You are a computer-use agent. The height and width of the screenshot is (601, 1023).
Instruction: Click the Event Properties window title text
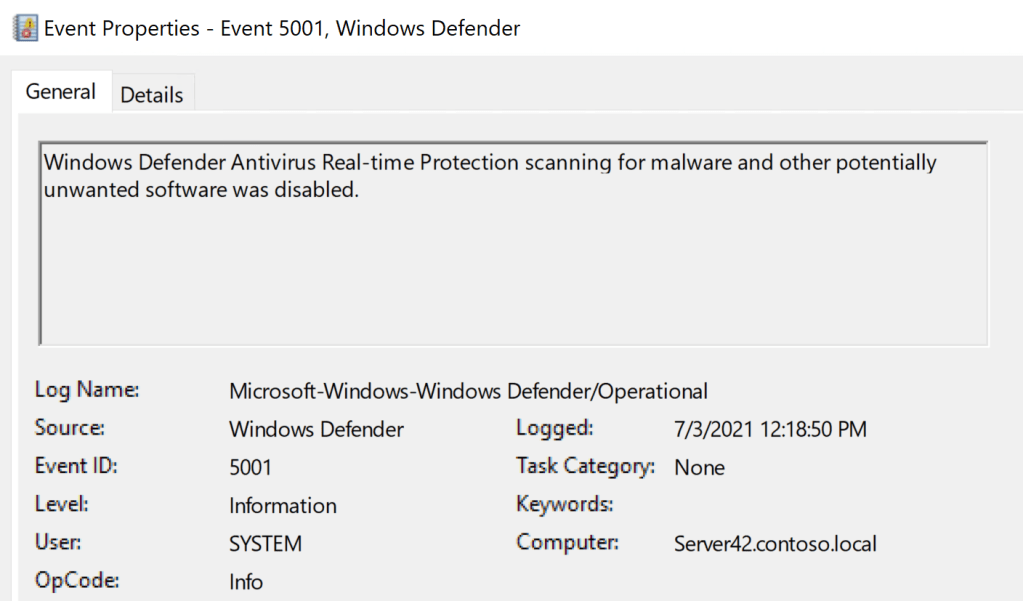point(282,29)
